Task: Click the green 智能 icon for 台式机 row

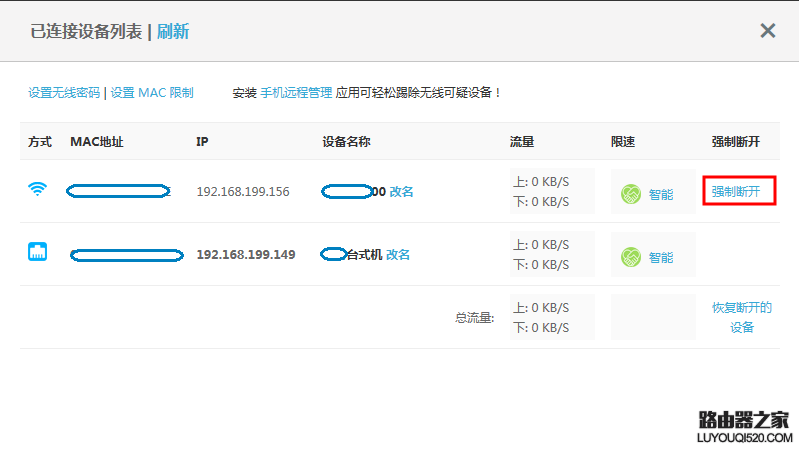Action: (631, 257)
